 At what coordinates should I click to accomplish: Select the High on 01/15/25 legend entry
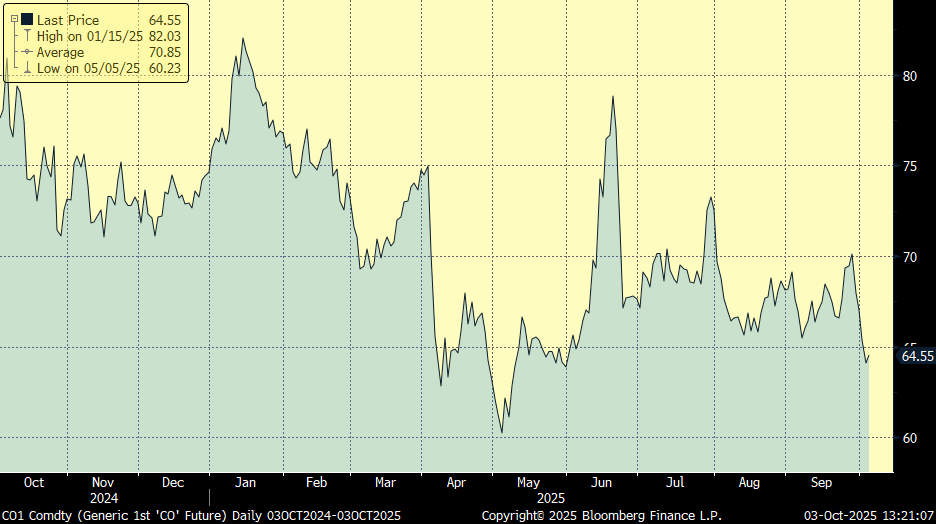[x=90, y=36]
